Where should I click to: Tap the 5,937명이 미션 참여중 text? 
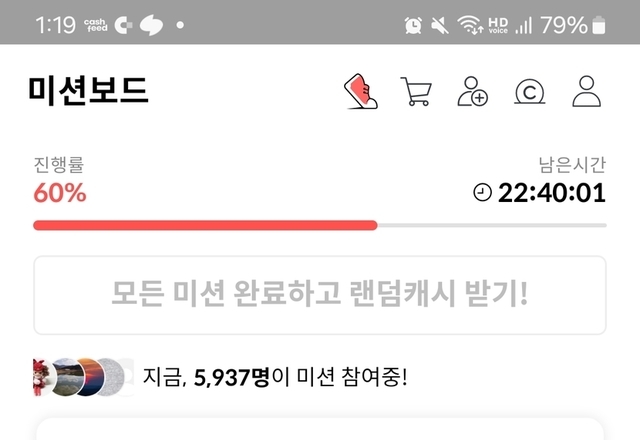click(275, 377)
